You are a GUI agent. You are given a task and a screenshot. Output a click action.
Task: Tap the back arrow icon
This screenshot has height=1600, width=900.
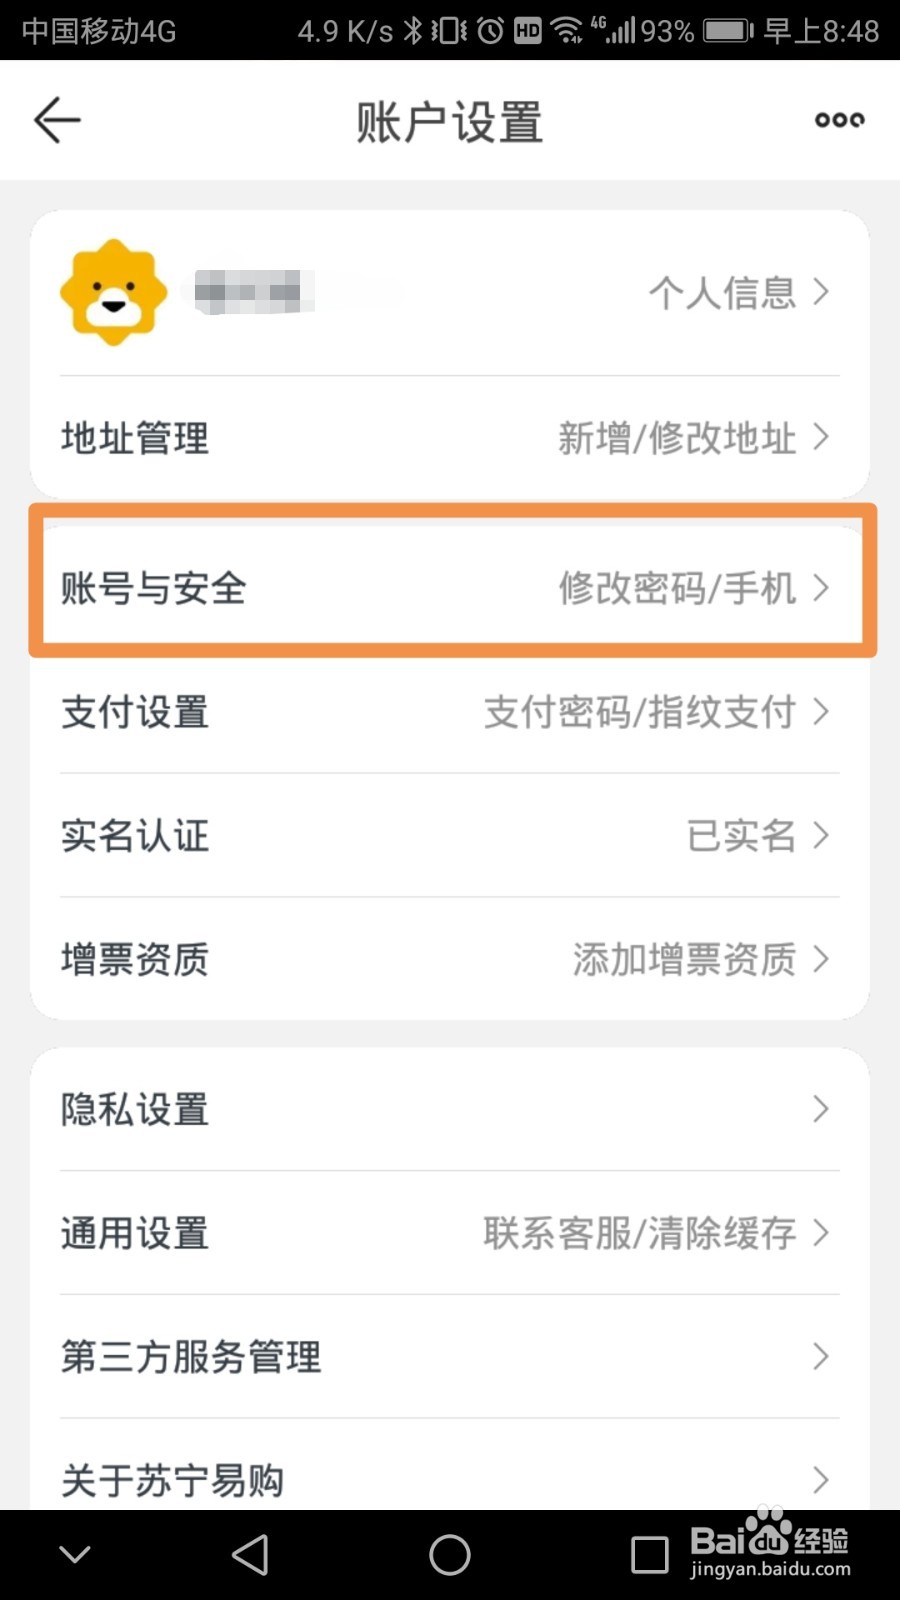(x=57, y=121)
